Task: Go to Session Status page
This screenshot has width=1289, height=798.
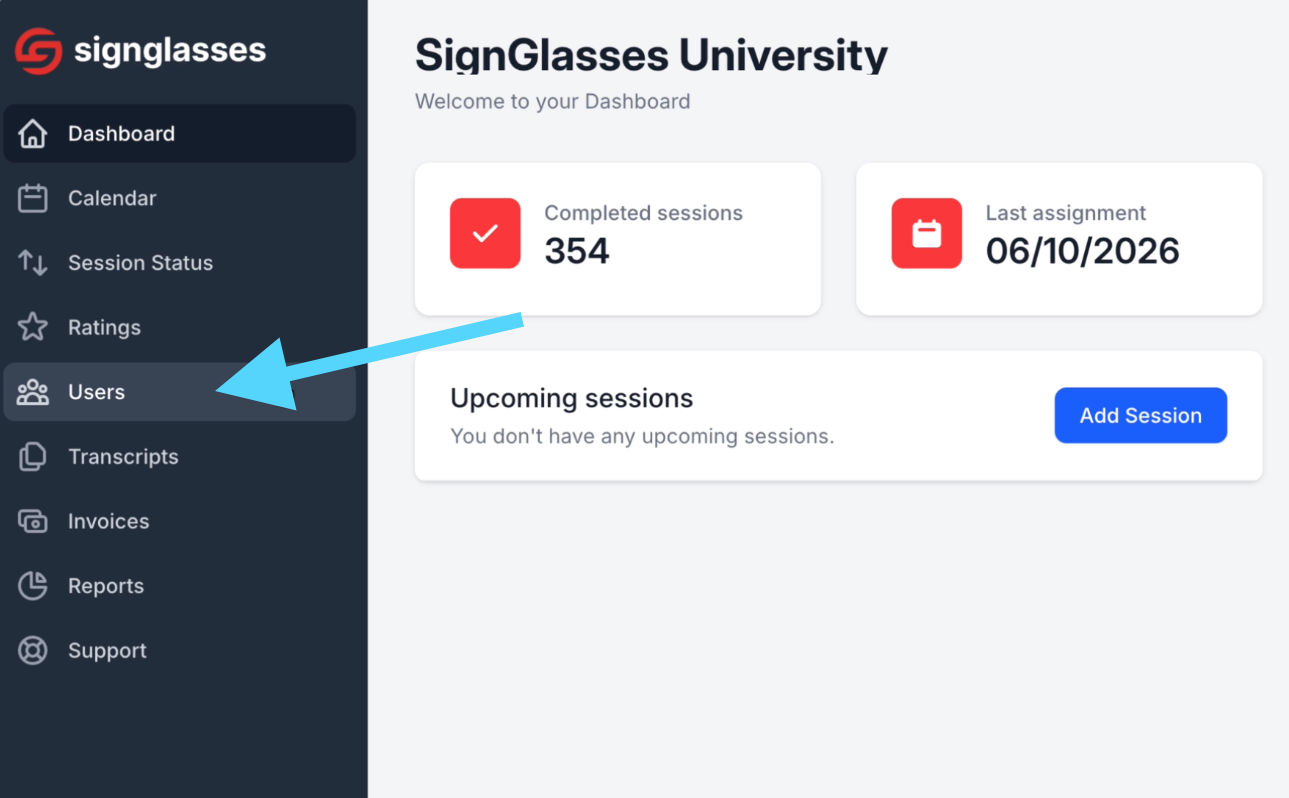Action: pyautogui.click(x=180, y=263)
